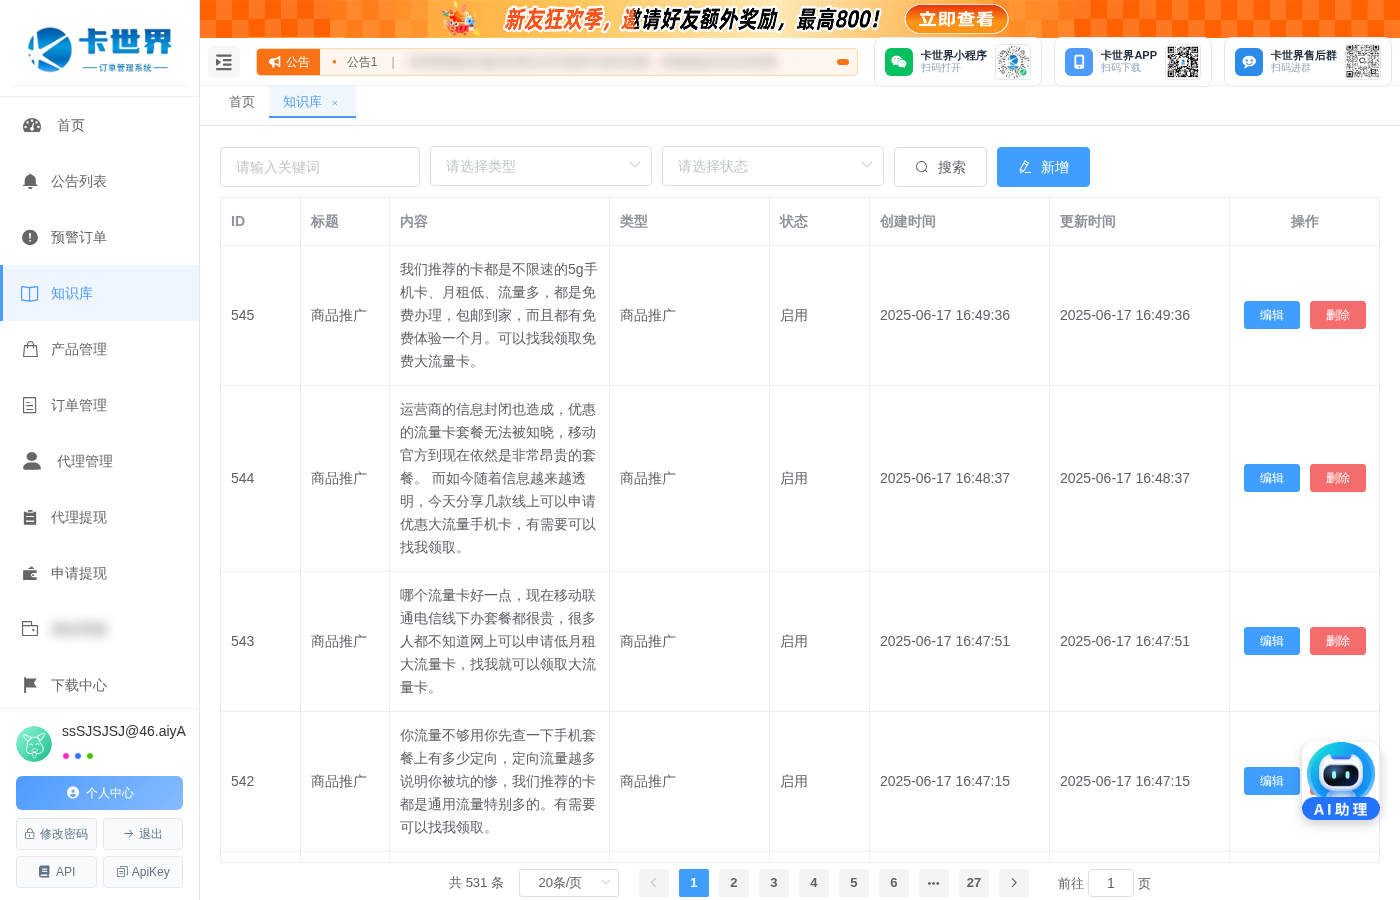Click the warning icon for 预警订单
This screenshot has width=1400, height=900.
coord(30,237)
